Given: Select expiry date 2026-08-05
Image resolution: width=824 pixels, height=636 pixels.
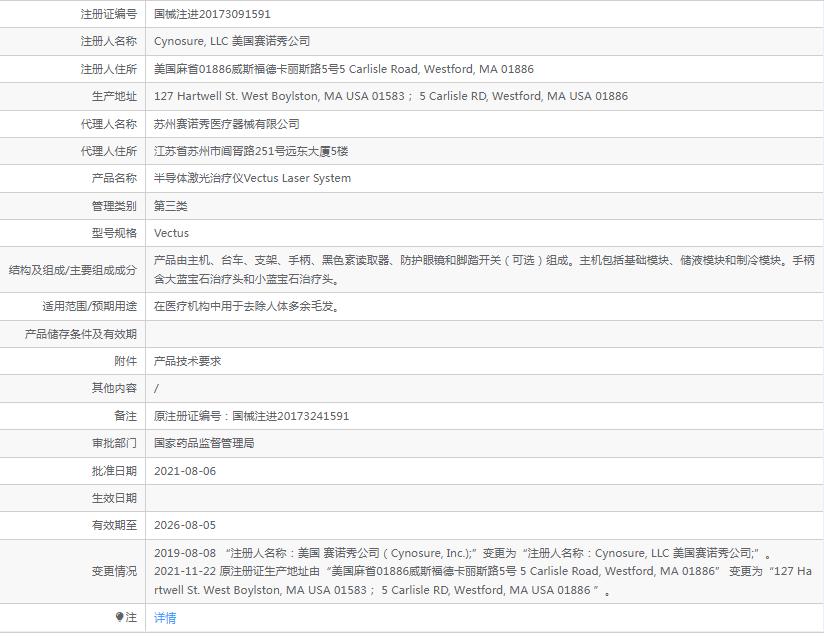Looking at the screenshot, I should (185, 525).
